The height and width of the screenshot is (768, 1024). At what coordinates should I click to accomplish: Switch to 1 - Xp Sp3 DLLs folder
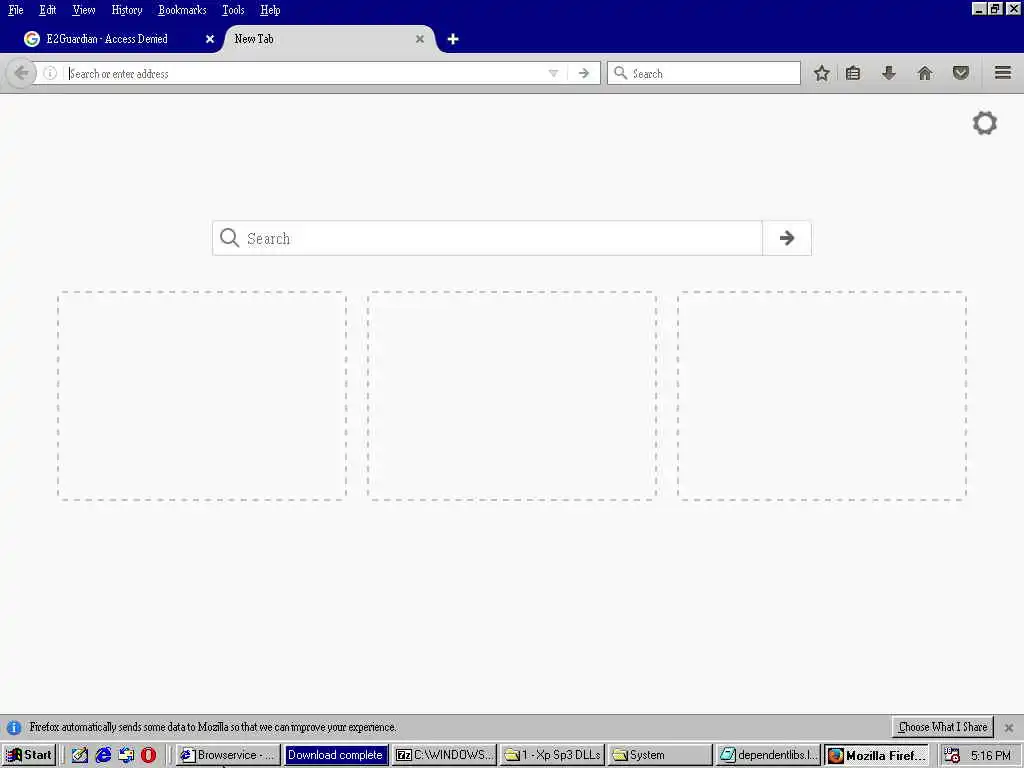click(552, 755)
